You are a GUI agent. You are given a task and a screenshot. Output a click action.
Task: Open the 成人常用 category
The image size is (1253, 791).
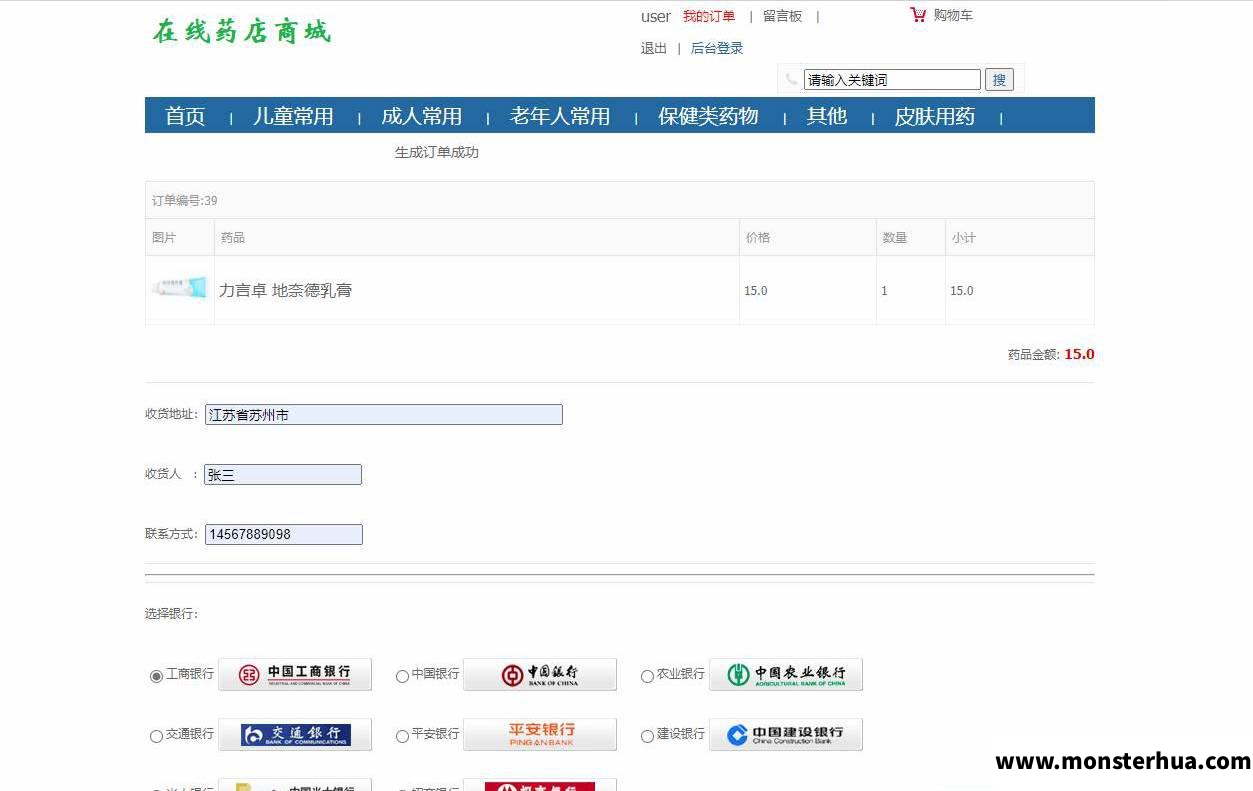click(x=422, y=116)
